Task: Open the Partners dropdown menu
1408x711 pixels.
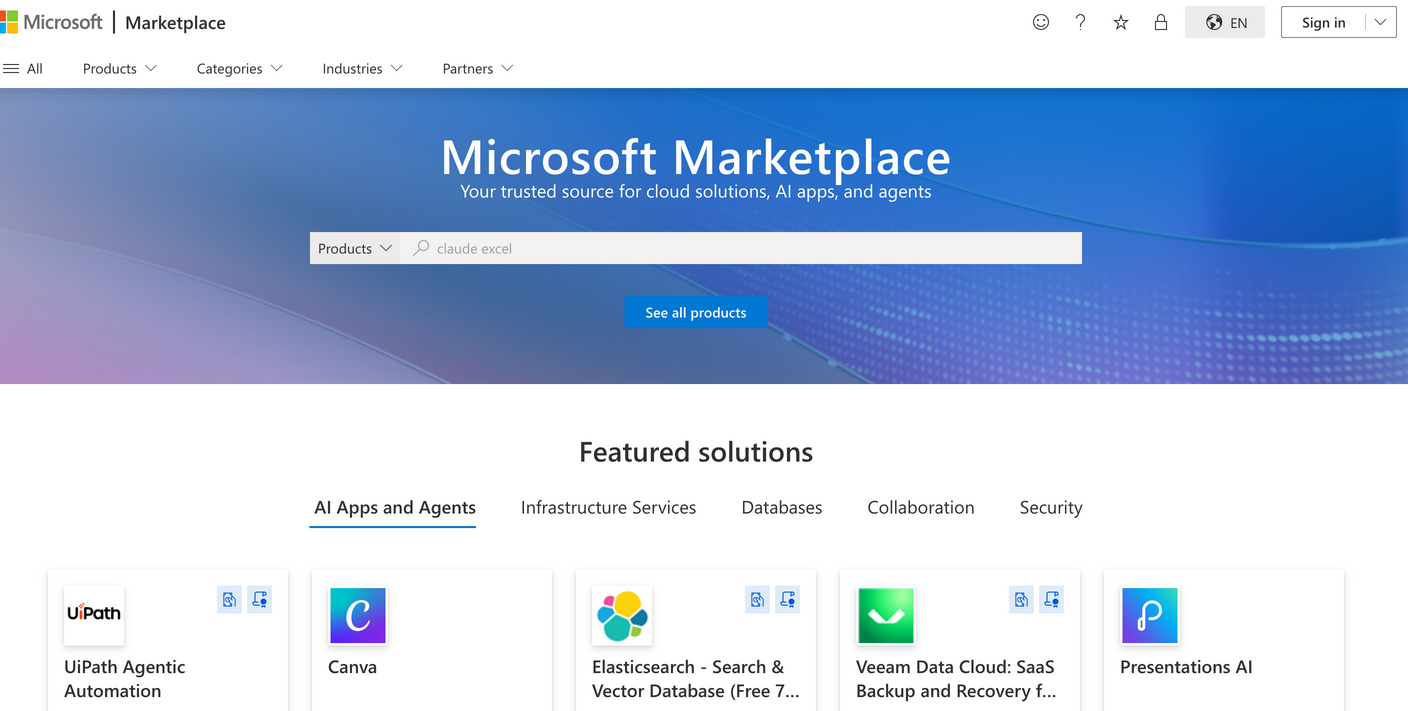Action: pyautogui.click(x=478, y=68)
